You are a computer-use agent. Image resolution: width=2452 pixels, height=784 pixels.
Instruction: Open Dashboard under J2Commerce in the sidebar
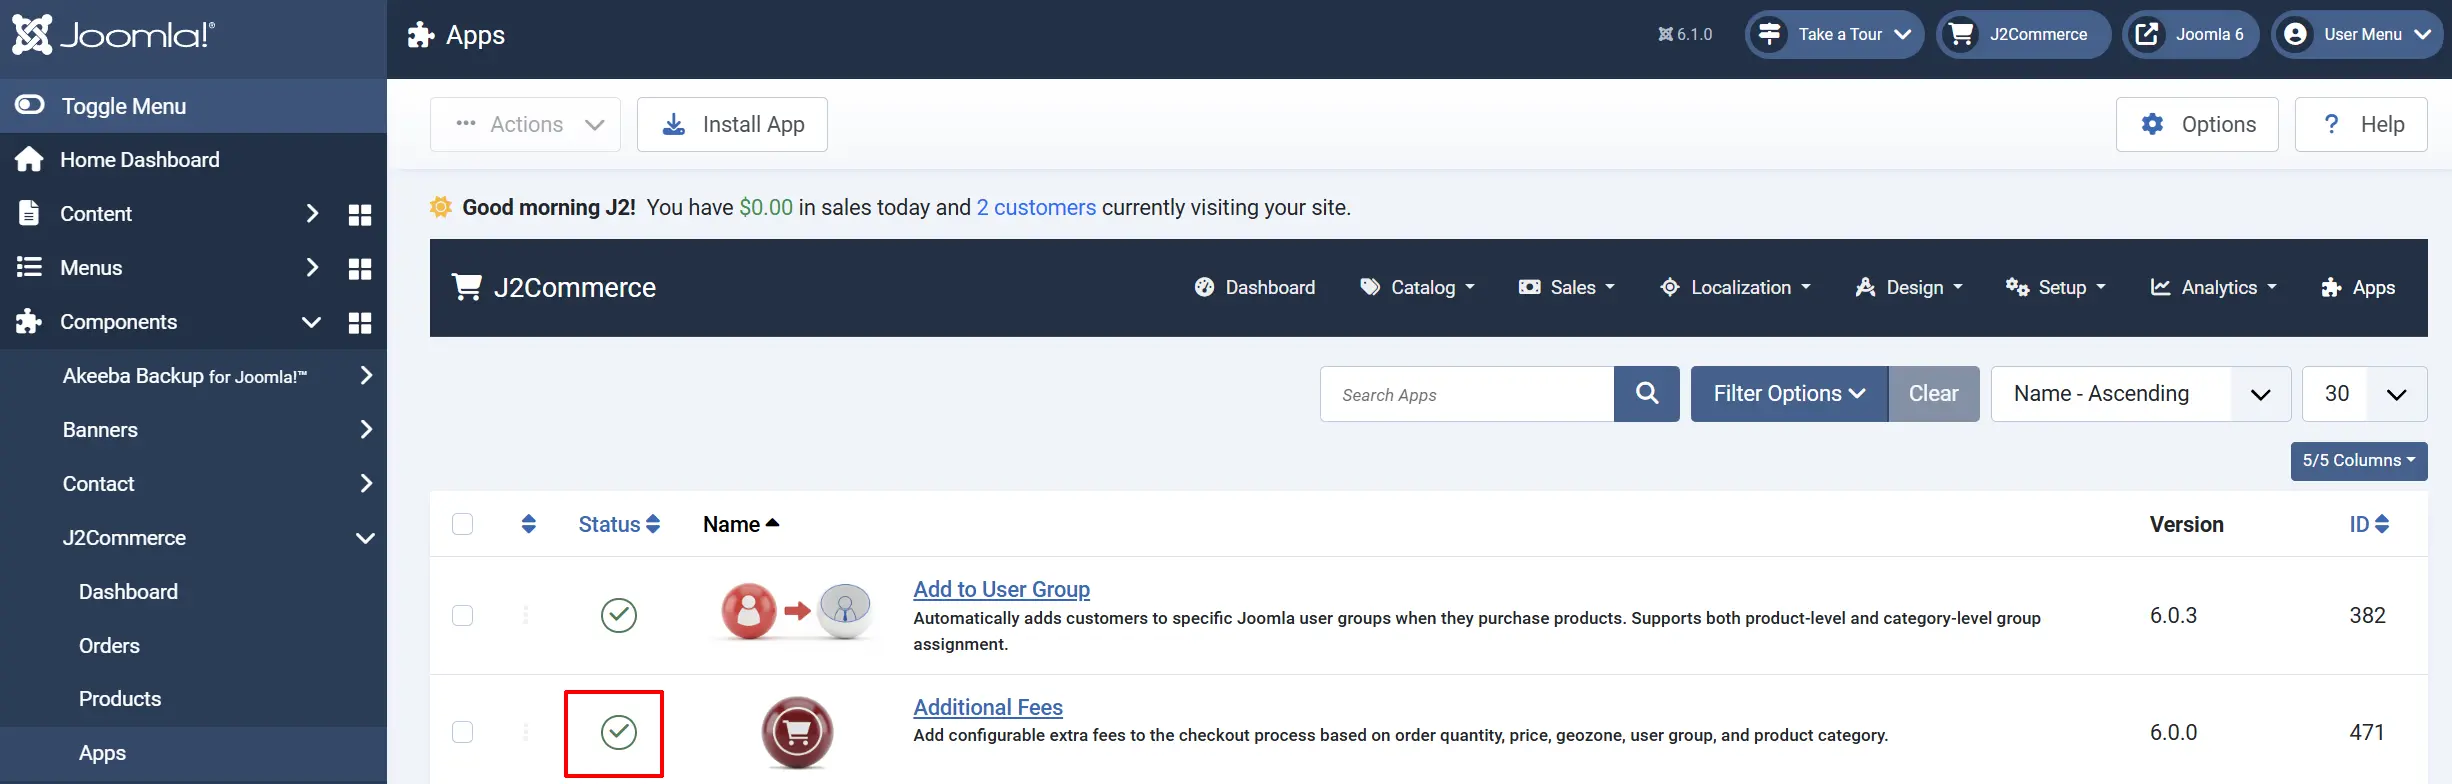pyautogui.click(x=128, y=592)
